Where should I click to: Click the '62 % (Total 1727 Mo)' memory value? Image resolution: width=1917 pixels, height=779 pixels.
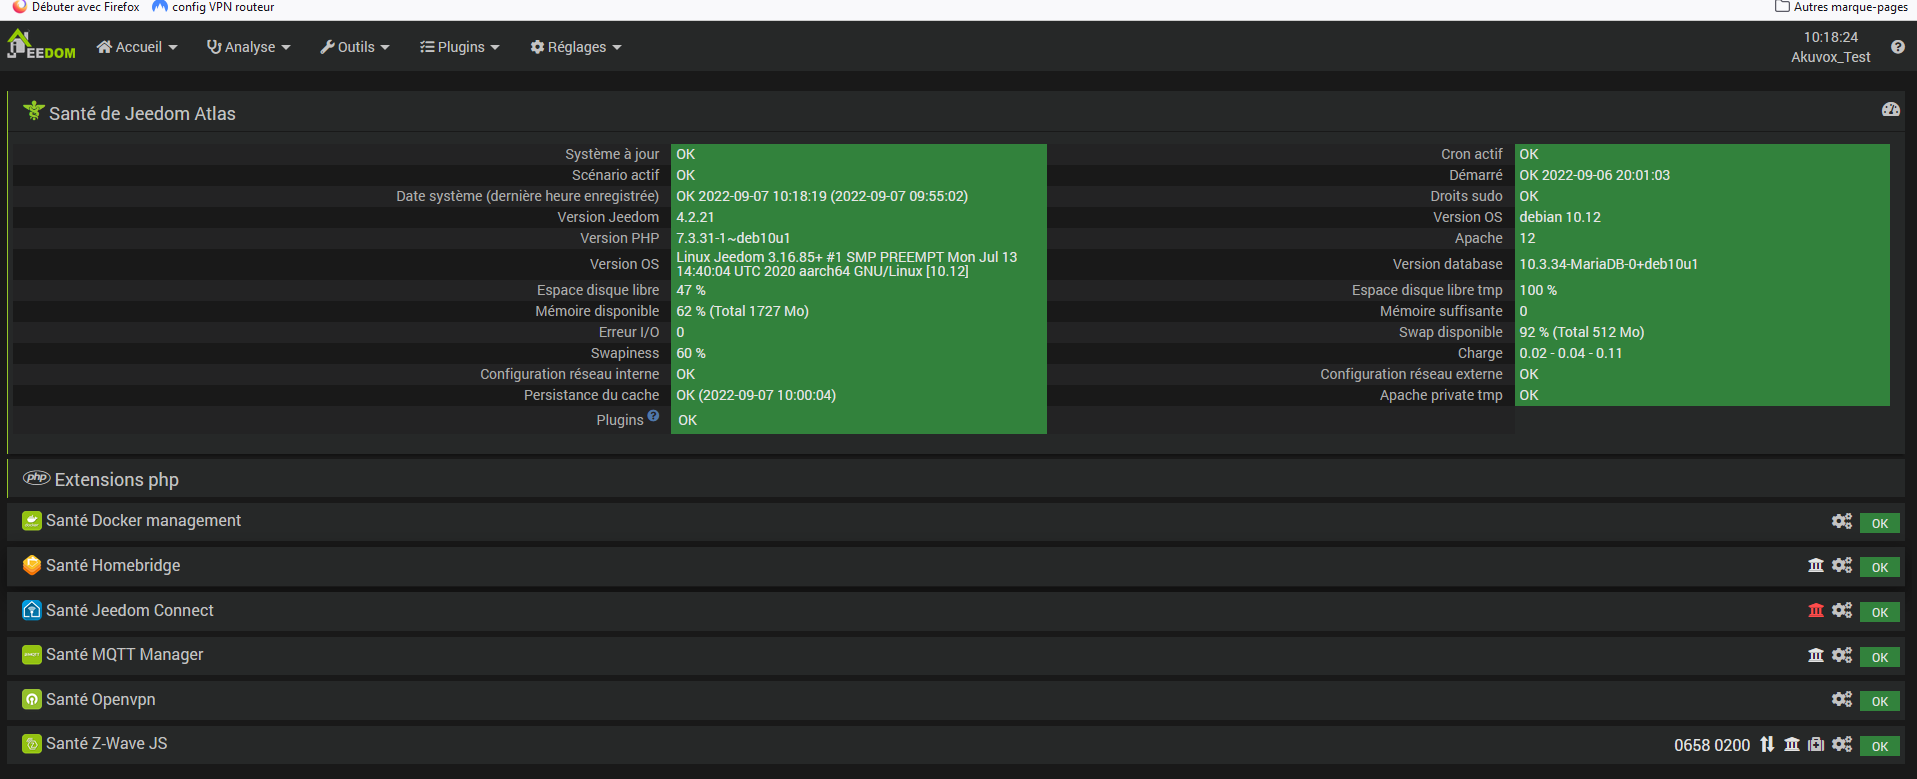click(742, 311)
